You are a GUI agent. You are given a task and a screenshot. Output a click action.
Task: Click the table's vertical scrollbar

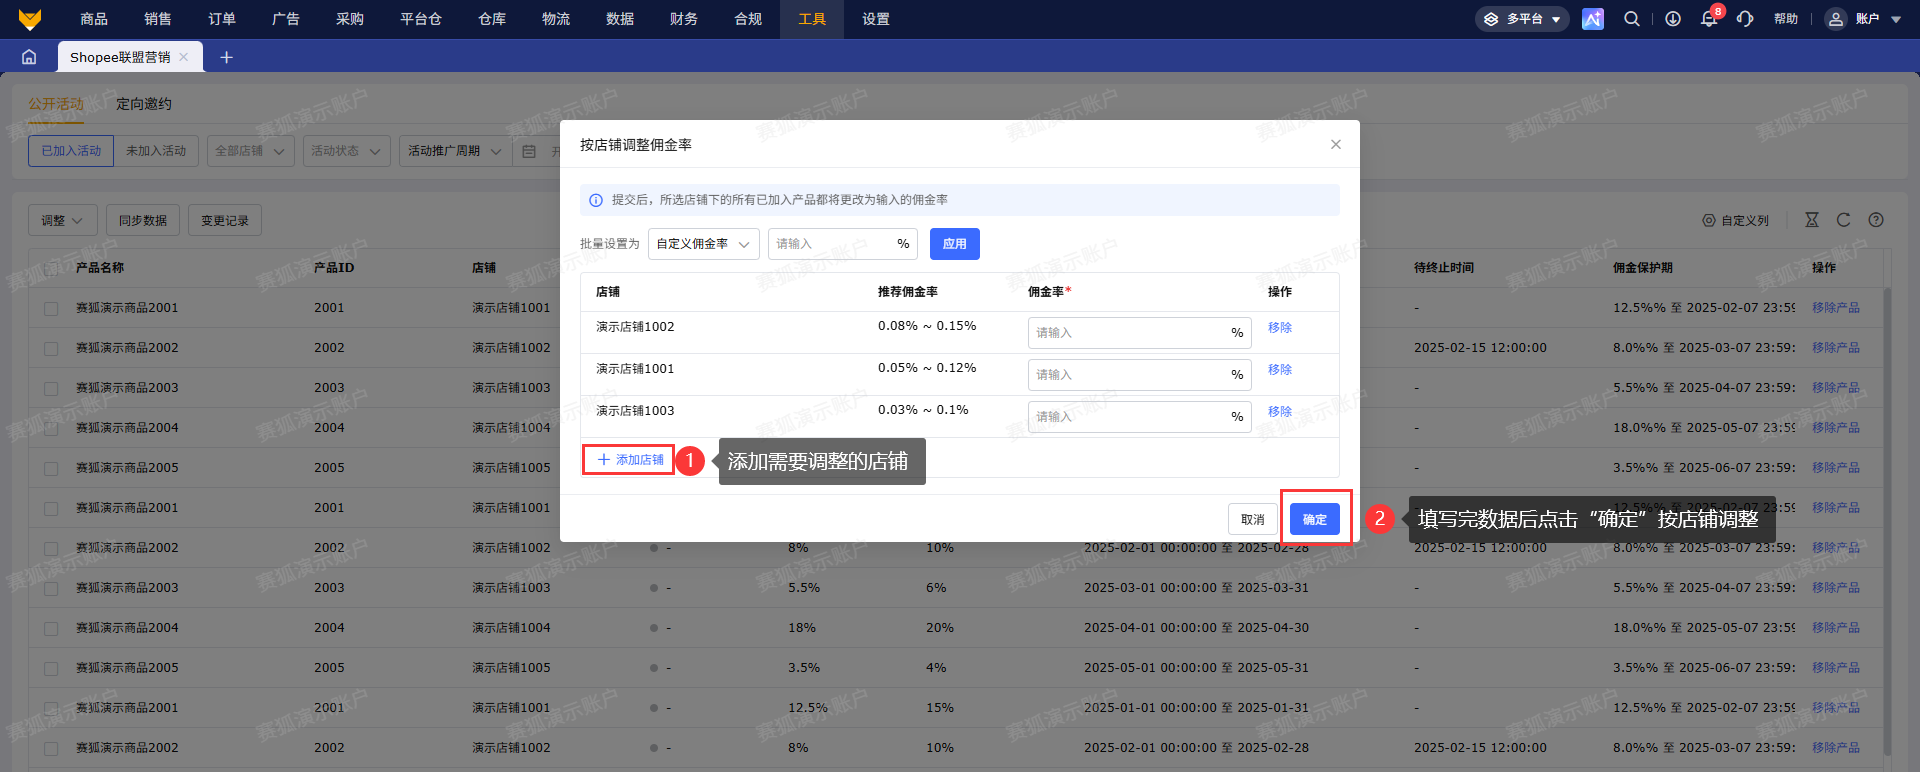click(x=1887, y=520)
